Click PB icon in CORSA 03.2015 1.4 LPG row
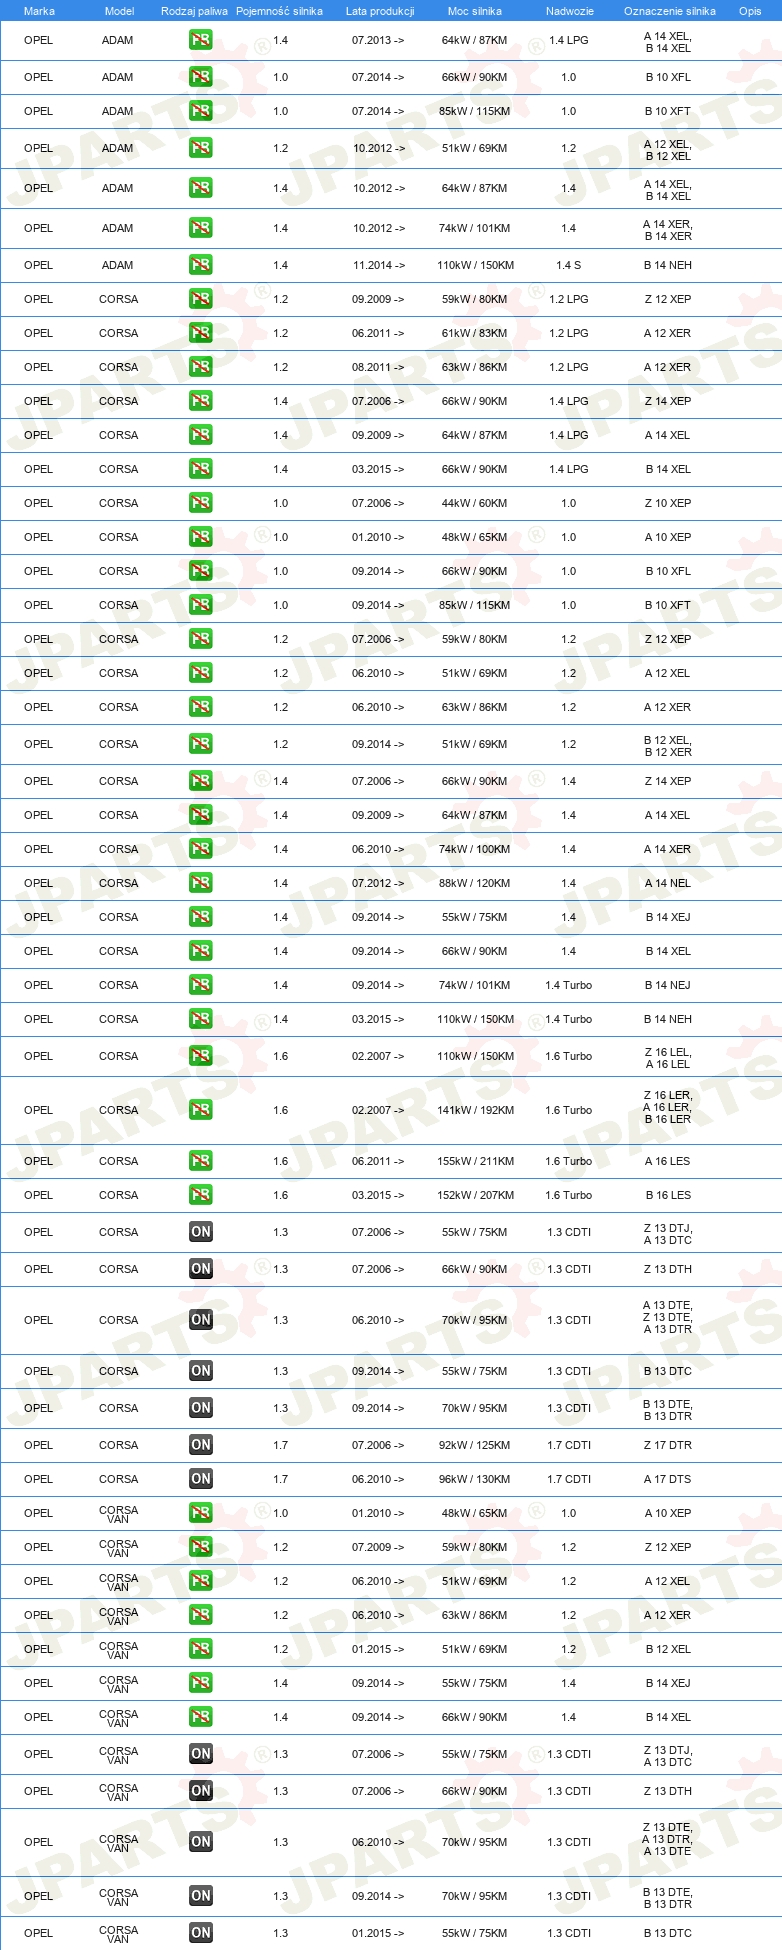The width and height of the screenshot is (782, 1950). pyautogui.click(x=201, y=469)
